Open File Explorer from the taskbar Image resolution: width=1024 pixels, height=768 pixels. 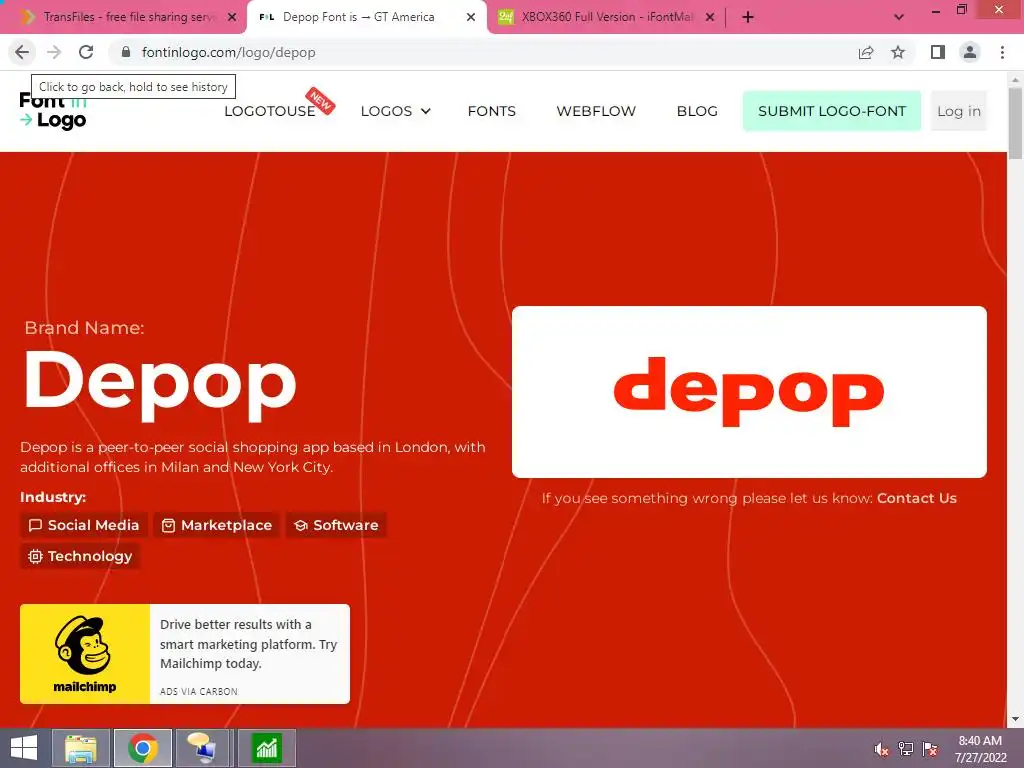(81, 748)
